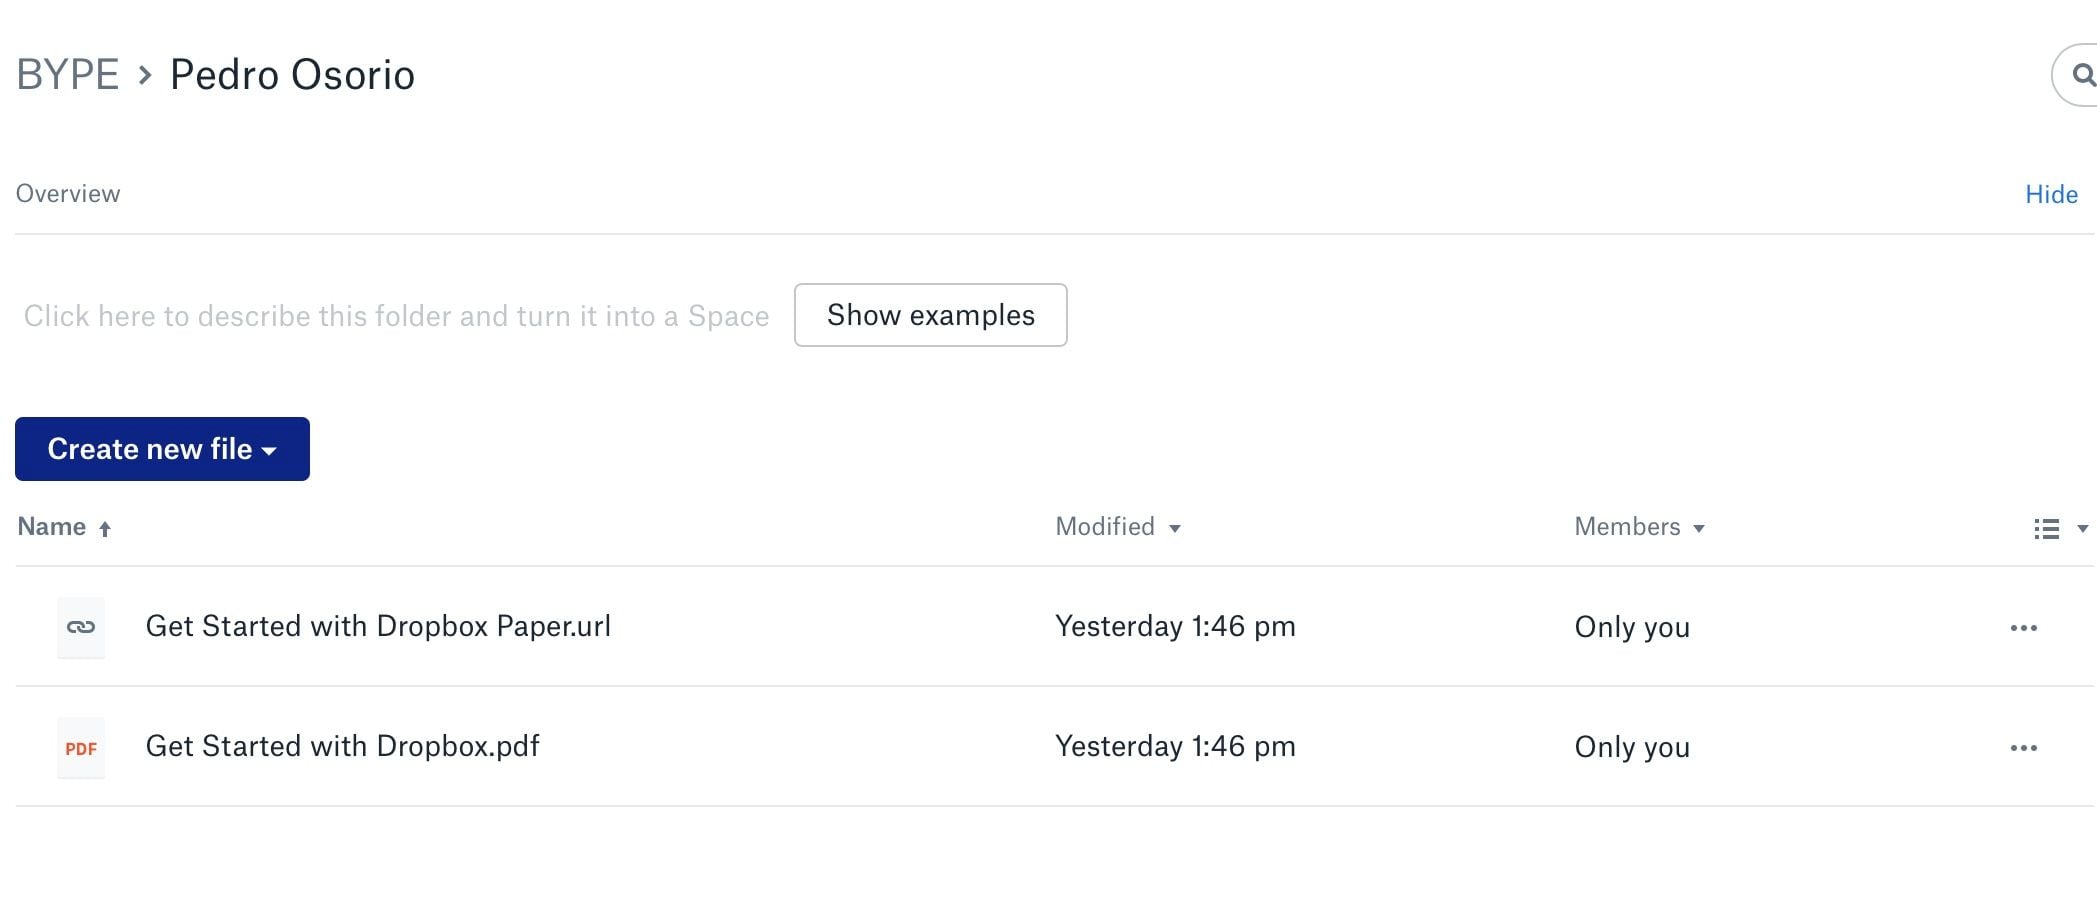Click the PDF icon for Get Started with Dropbox
The height and width of the screenshot is (913, 2097).
(81, 748)
